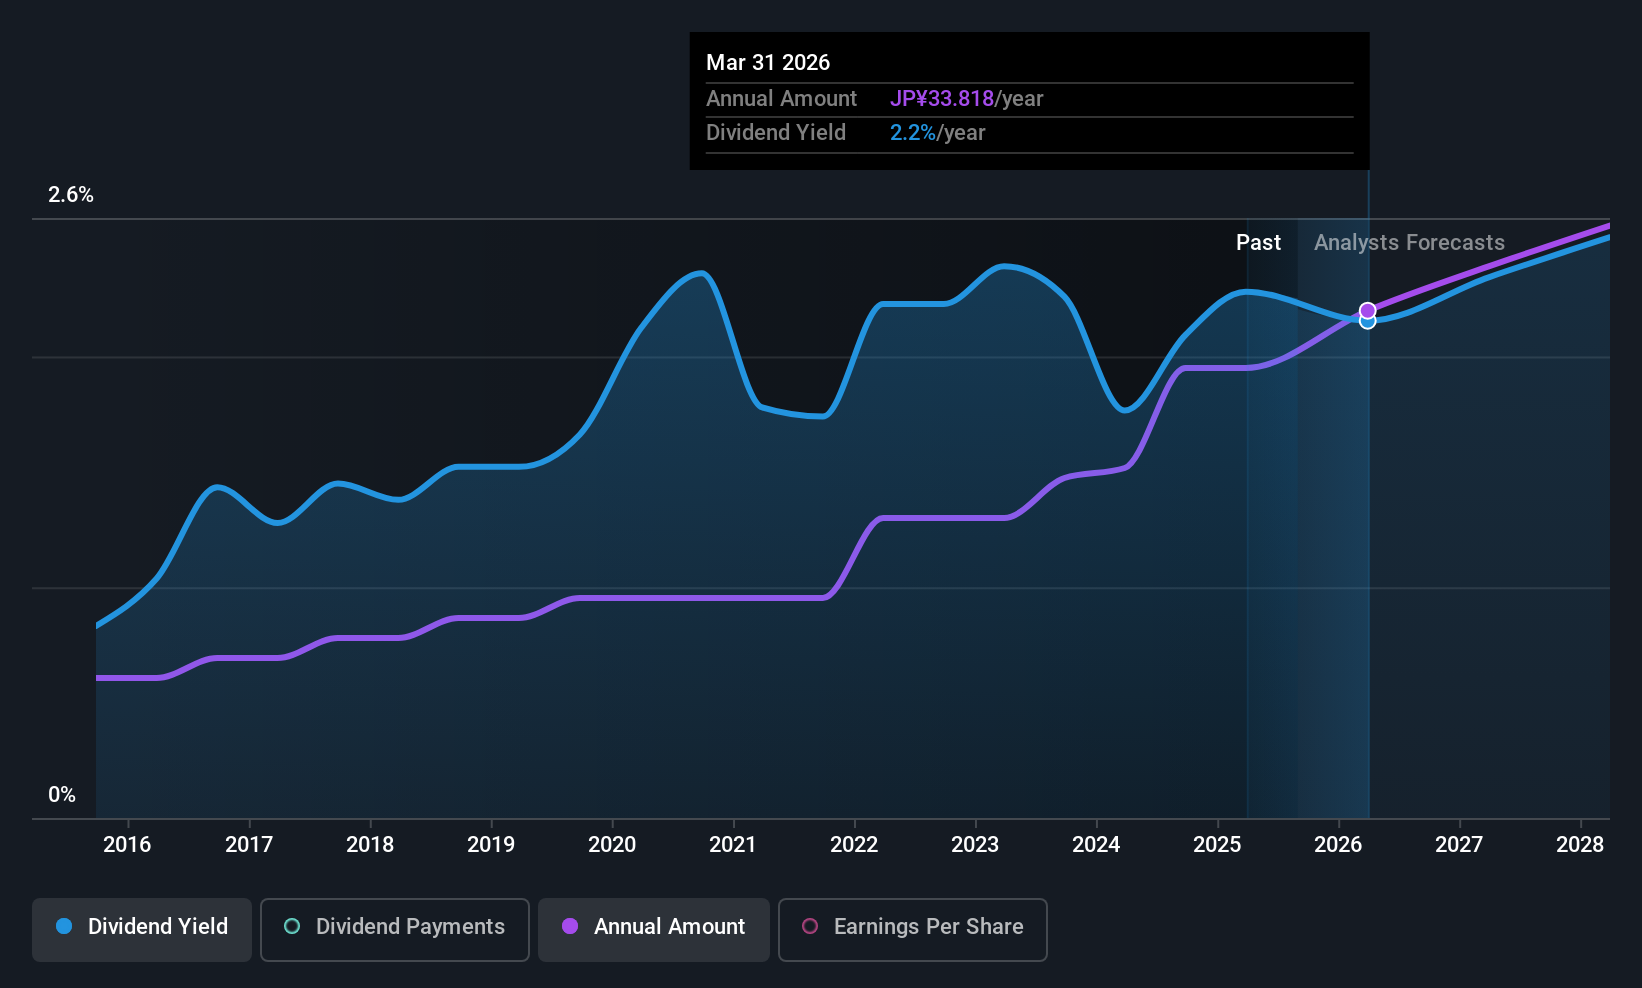Click the blue Dividend Yield legend dot
1642x988 pixels.
[x=64, y=927]
